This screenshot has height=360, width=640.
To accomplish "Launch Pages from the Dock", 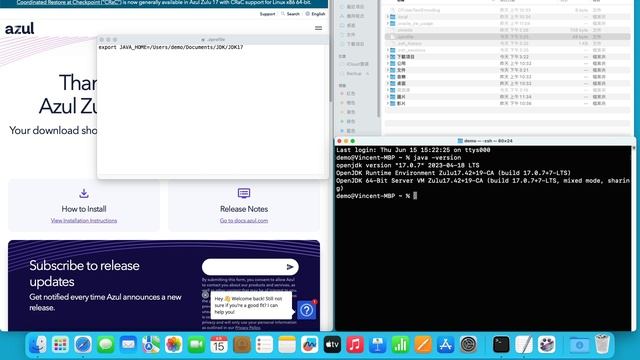I will click(x=423, y=345).
